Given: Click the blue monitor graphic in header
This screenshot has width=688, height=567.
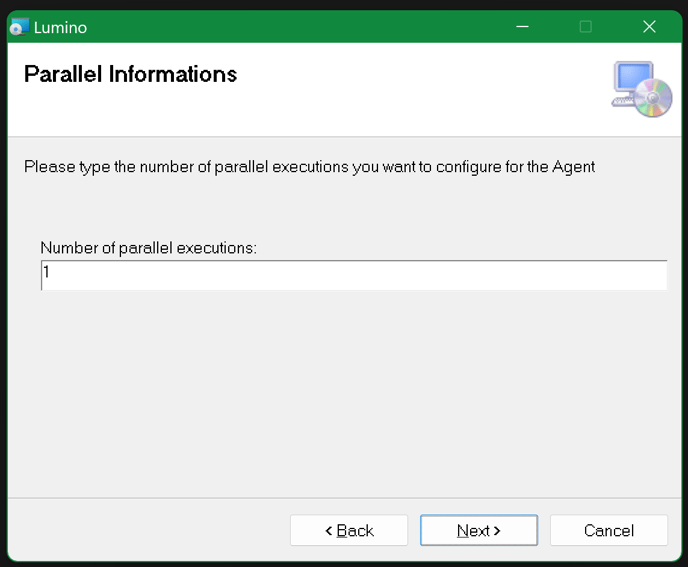Looking at the screenshot, I should (x=634, y=77).
